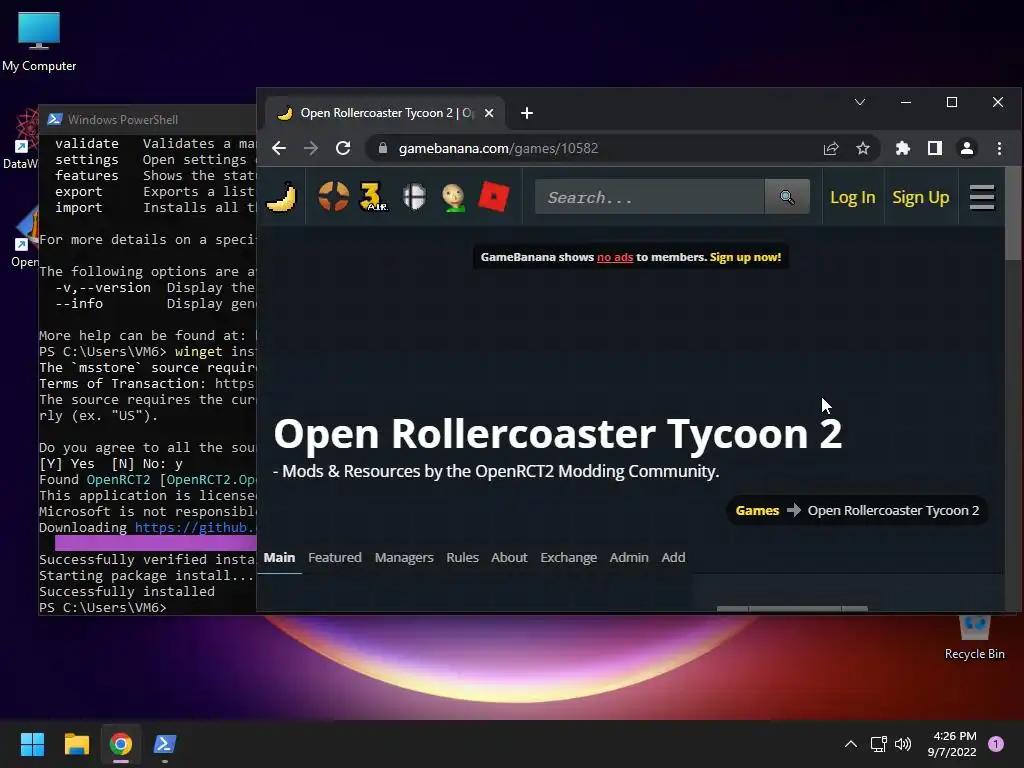Go forward in Chrome

point(311,148)
